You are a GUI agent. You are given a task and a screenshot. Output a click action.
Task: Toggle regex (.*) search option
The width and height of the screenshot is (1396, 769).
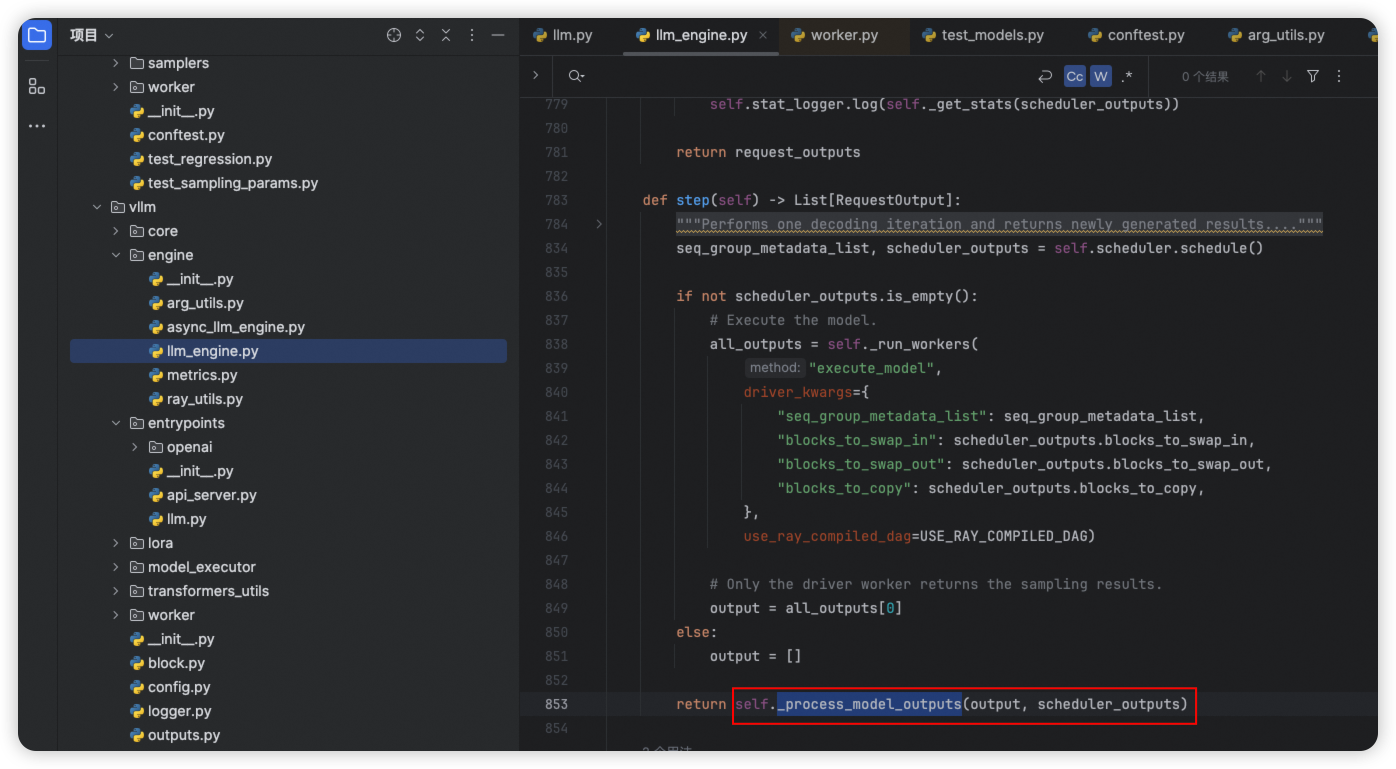(x=1127, y=76)
